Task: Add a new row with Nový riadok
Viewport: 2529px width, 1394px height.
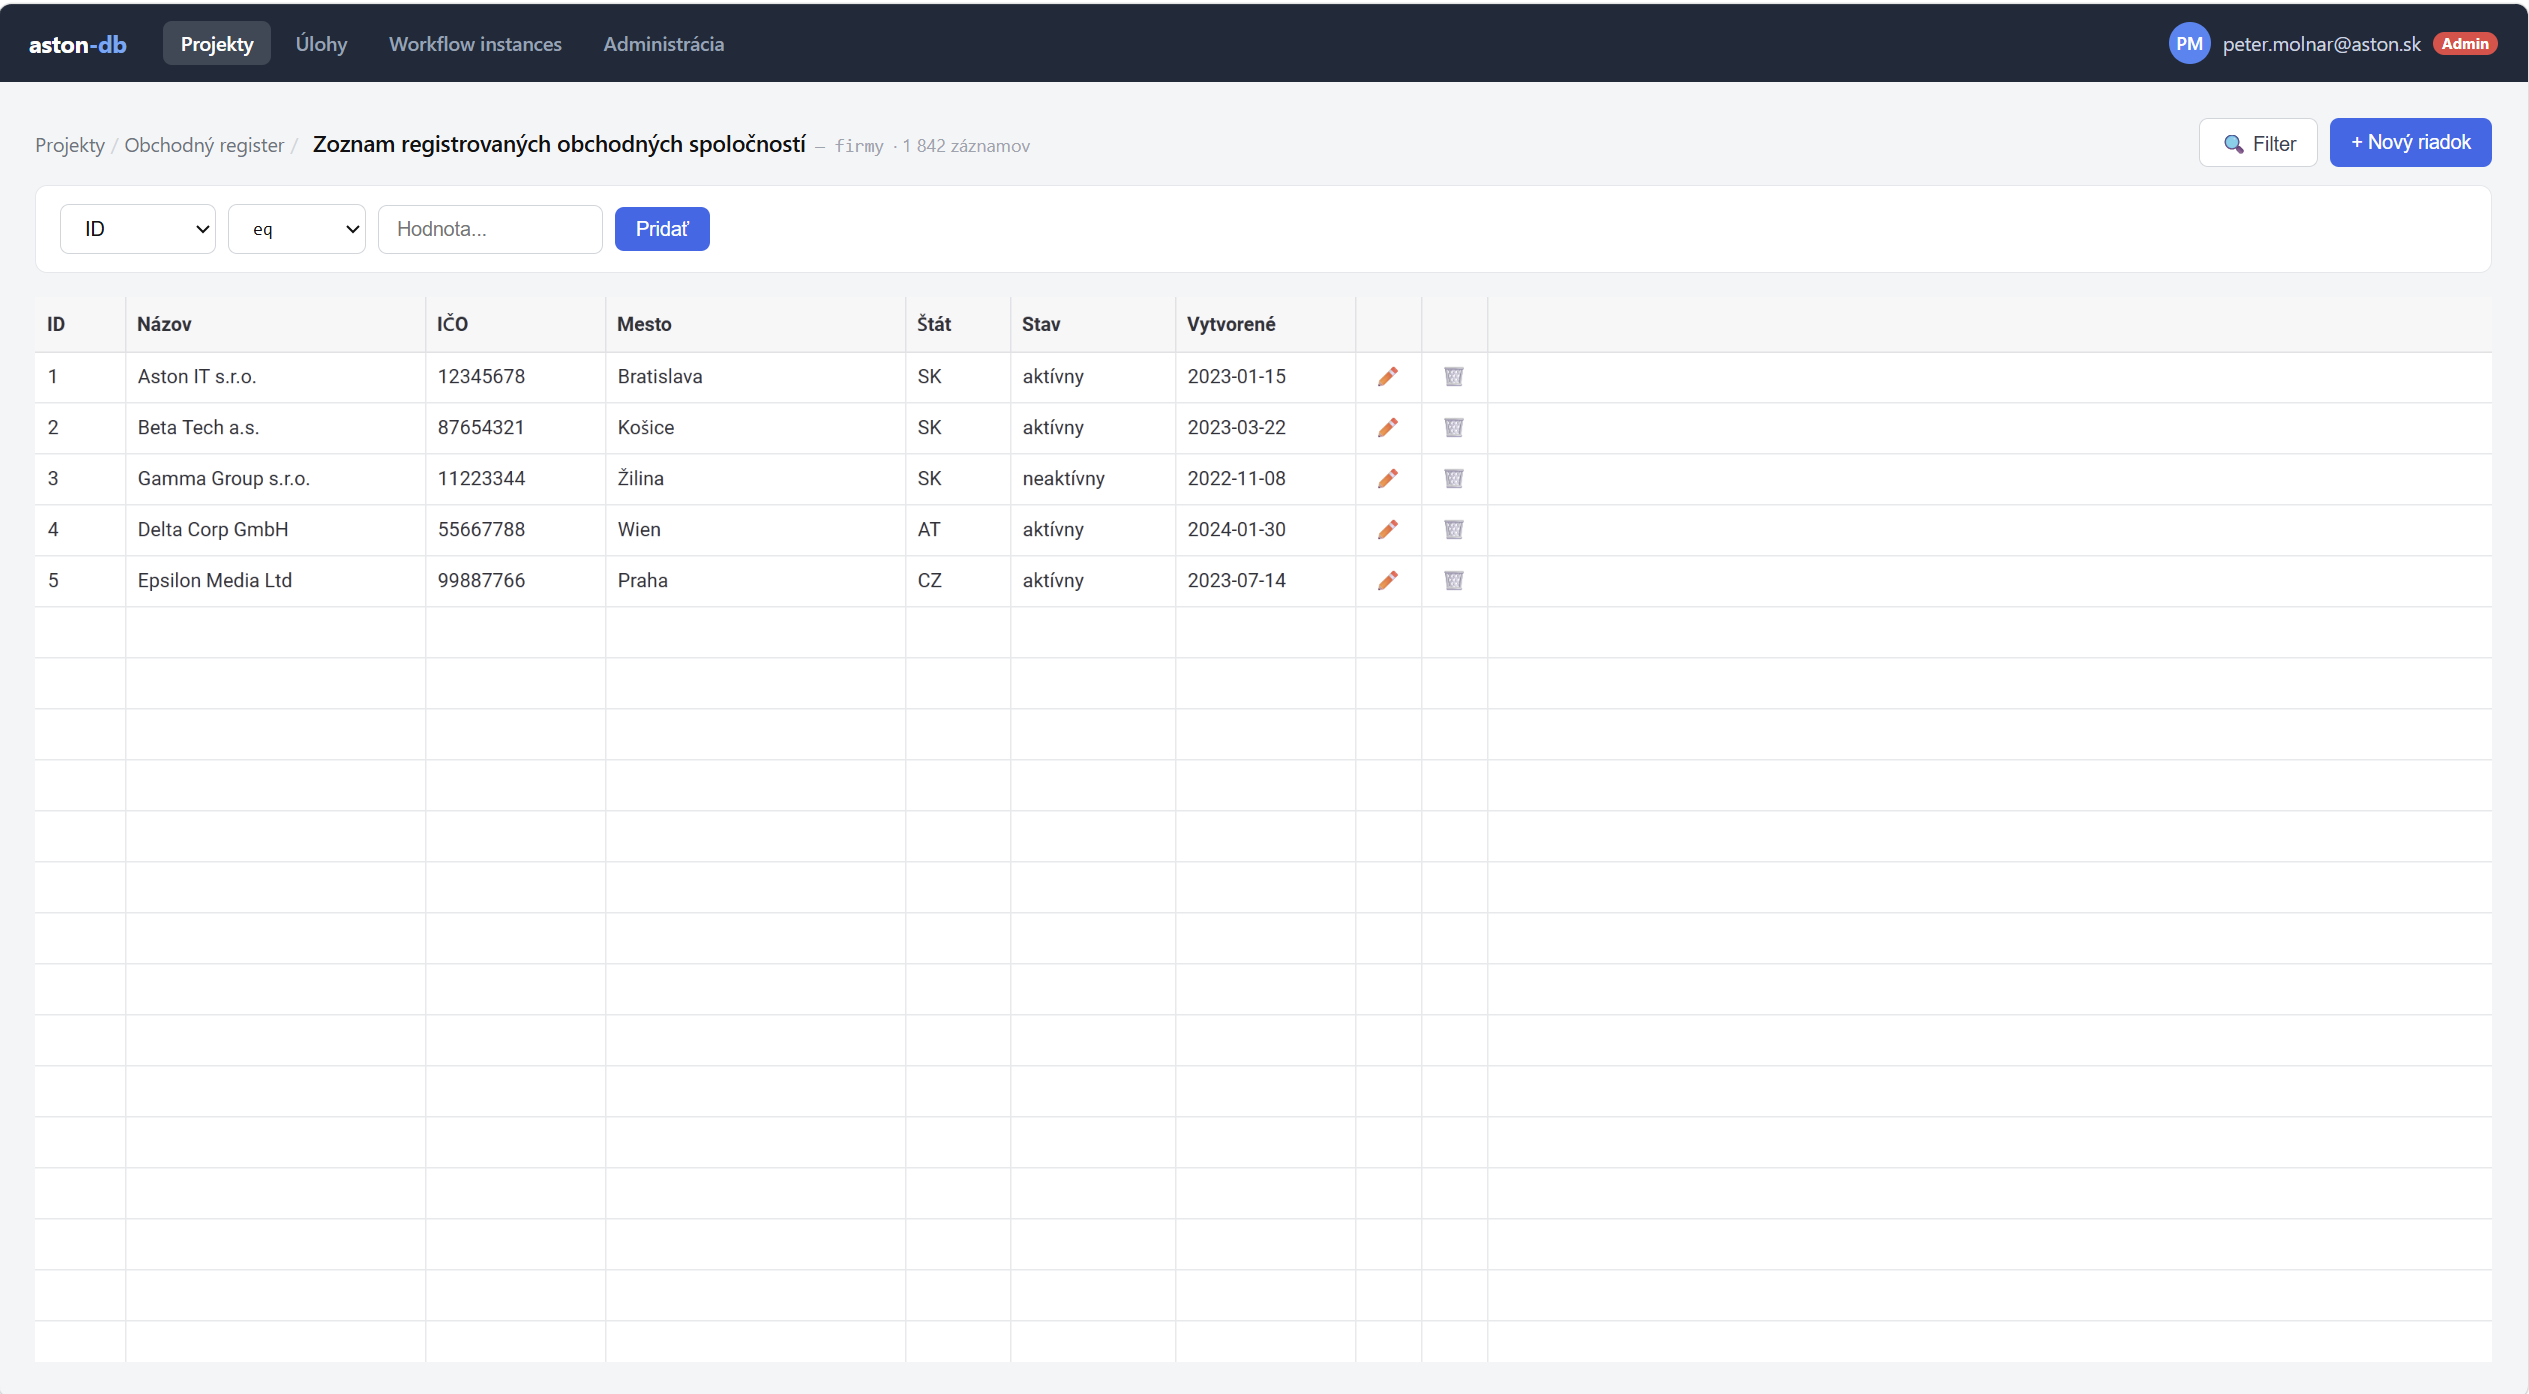Action: click(2410, 142)
